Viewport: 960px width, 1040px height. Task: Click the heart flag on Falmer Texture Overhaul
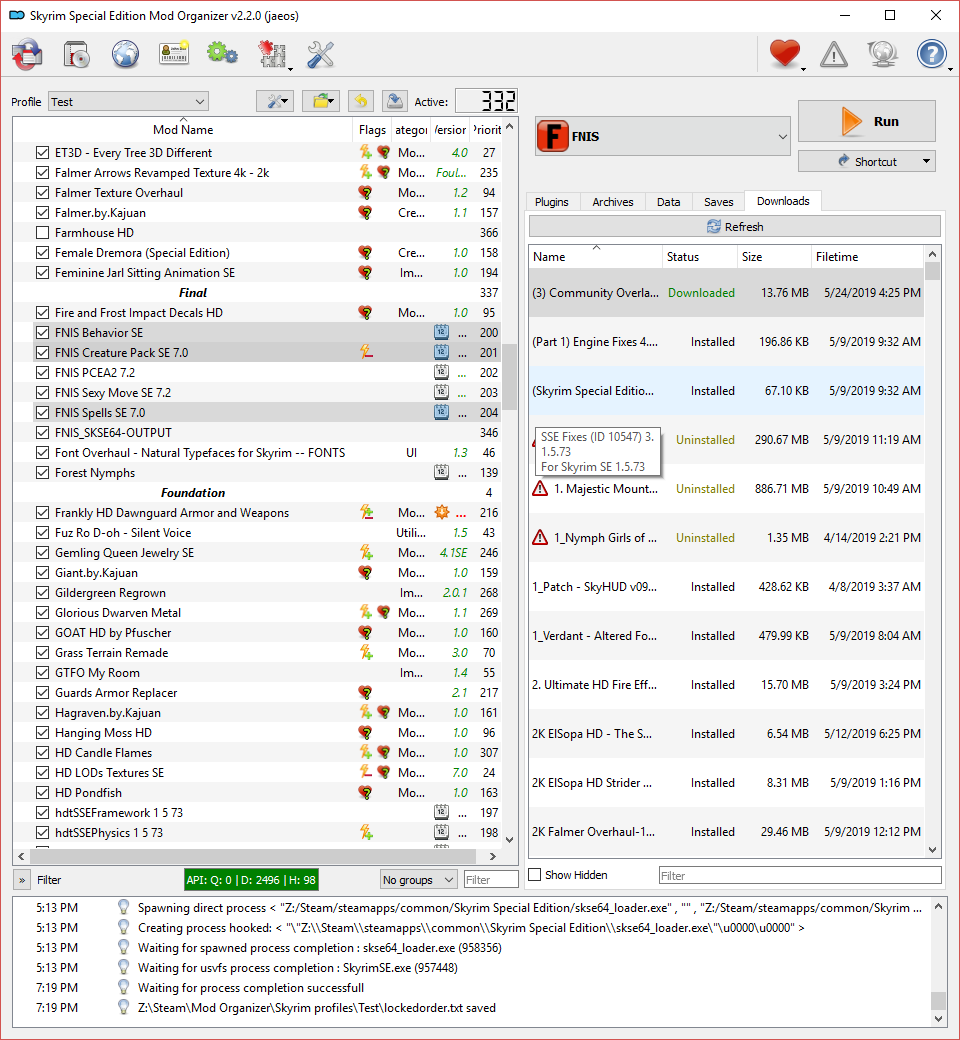365,192
